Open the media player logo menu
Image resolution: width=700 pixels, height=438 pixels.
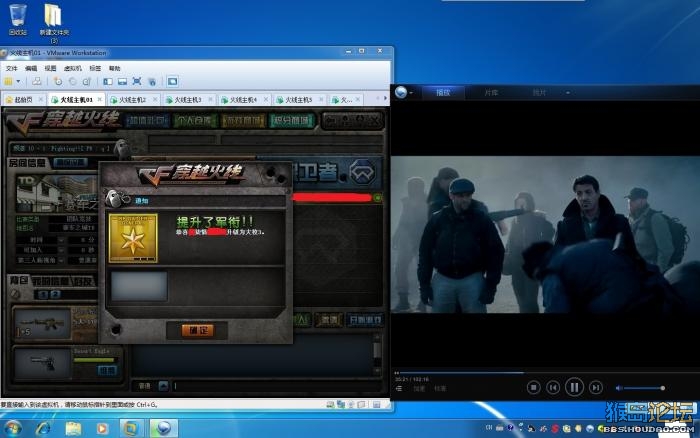coord(401,92)
